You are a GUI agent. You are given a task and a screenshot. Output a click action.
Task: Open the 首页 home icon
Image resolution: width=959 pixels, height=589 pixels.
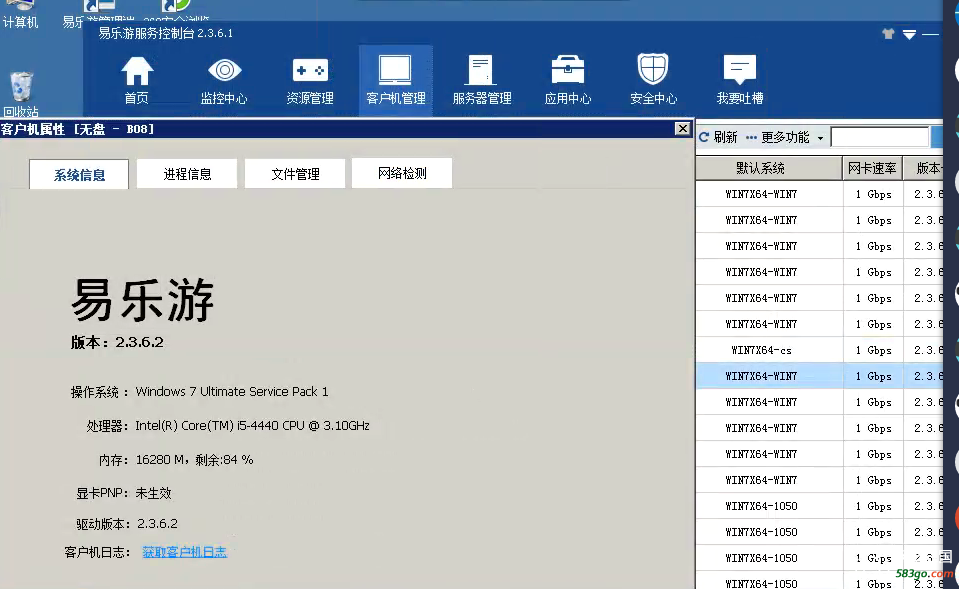(136, 80)
